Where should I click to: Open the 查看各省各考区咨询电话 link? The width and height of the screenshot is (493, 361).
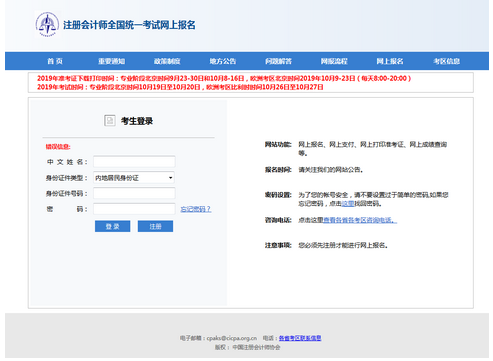(x=360, y=220)
